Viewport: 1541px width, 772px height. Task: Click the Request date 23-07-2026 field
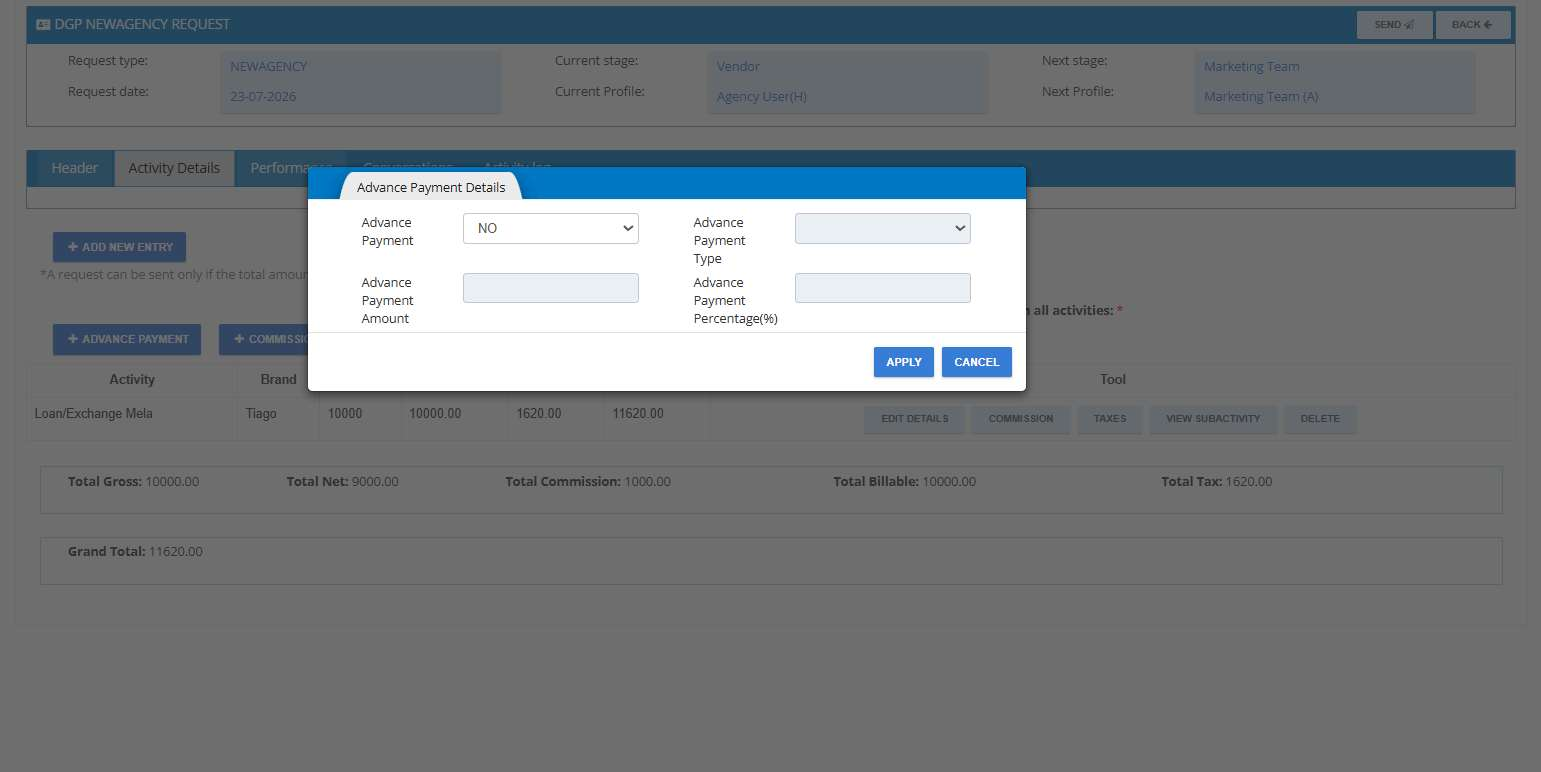(361, 97)
